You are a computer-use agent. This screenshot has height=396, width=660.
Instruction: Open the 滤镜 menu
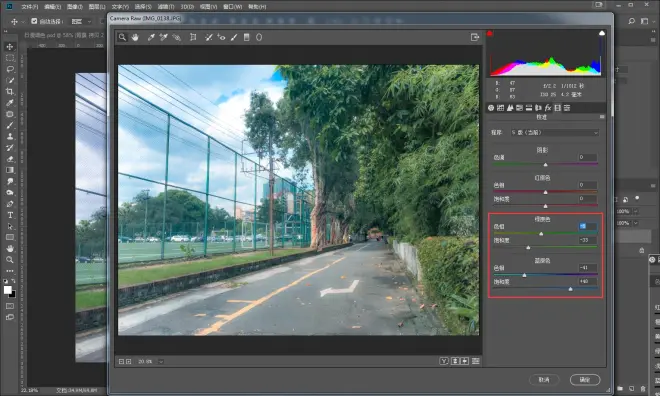(166, 7)
